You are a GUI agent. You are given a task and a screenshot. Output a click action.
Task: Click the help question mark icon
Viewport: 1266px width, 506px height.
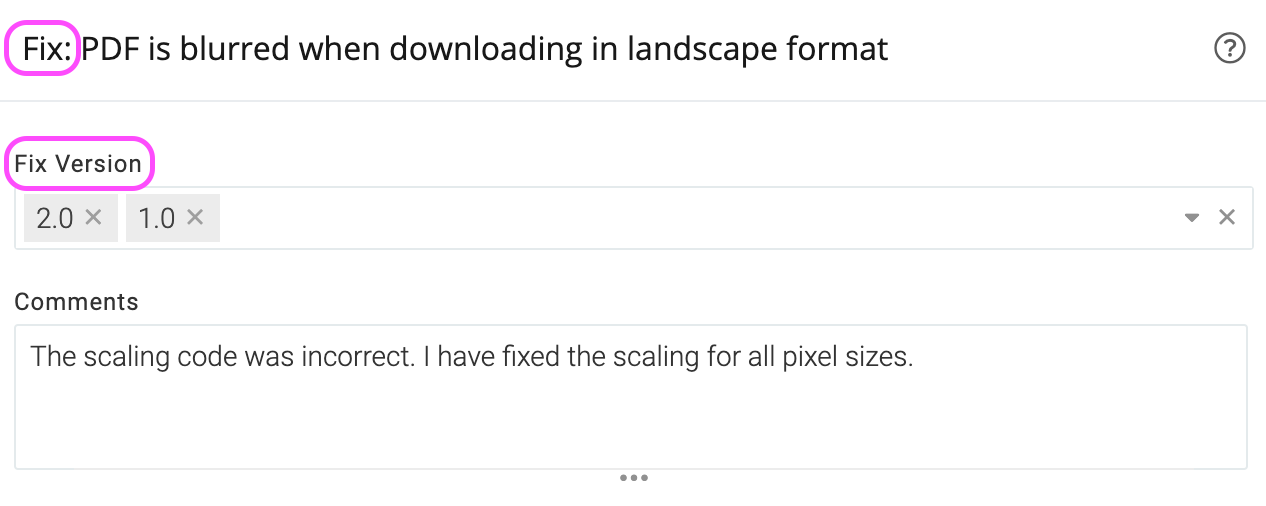[x=1229, y=48]
